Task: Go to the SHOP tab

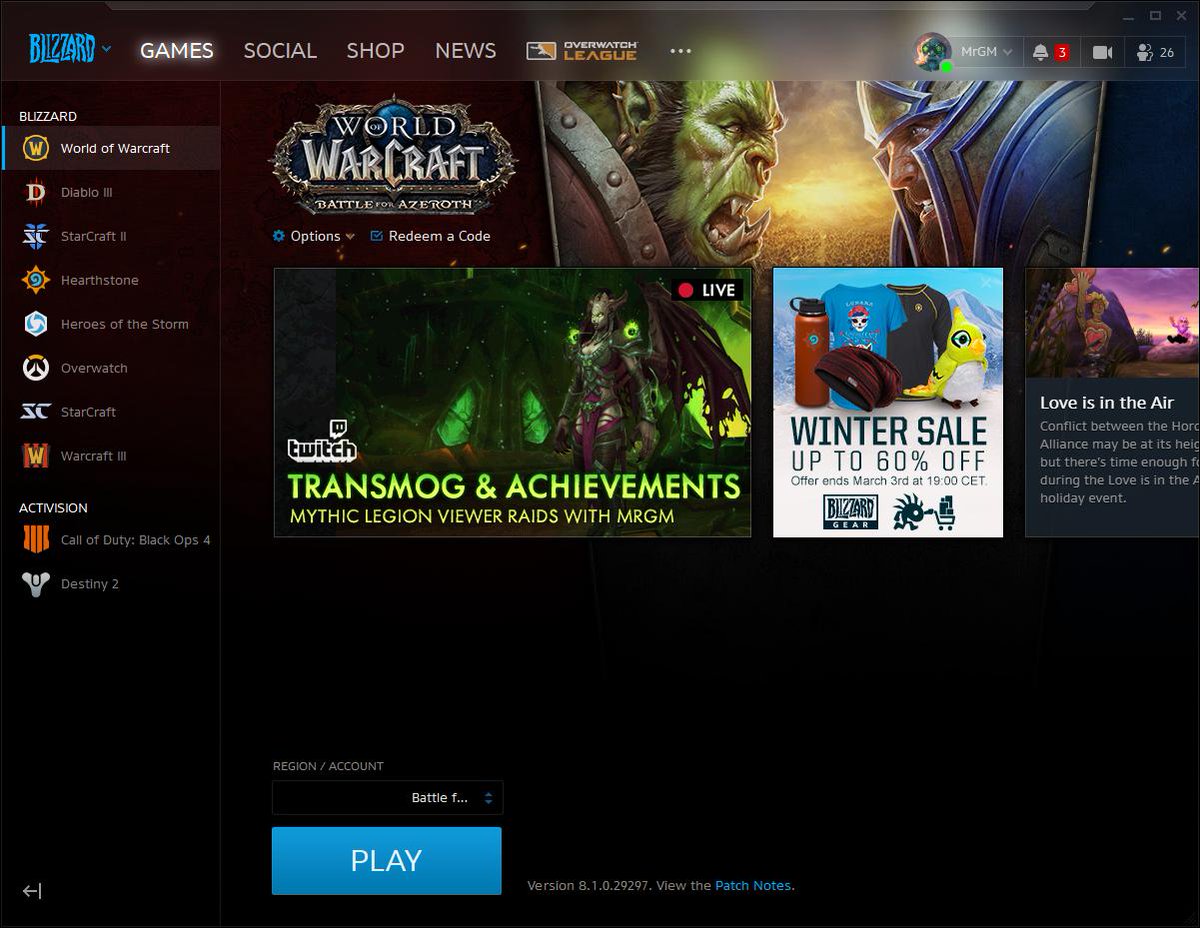Action: click(376, 50)
